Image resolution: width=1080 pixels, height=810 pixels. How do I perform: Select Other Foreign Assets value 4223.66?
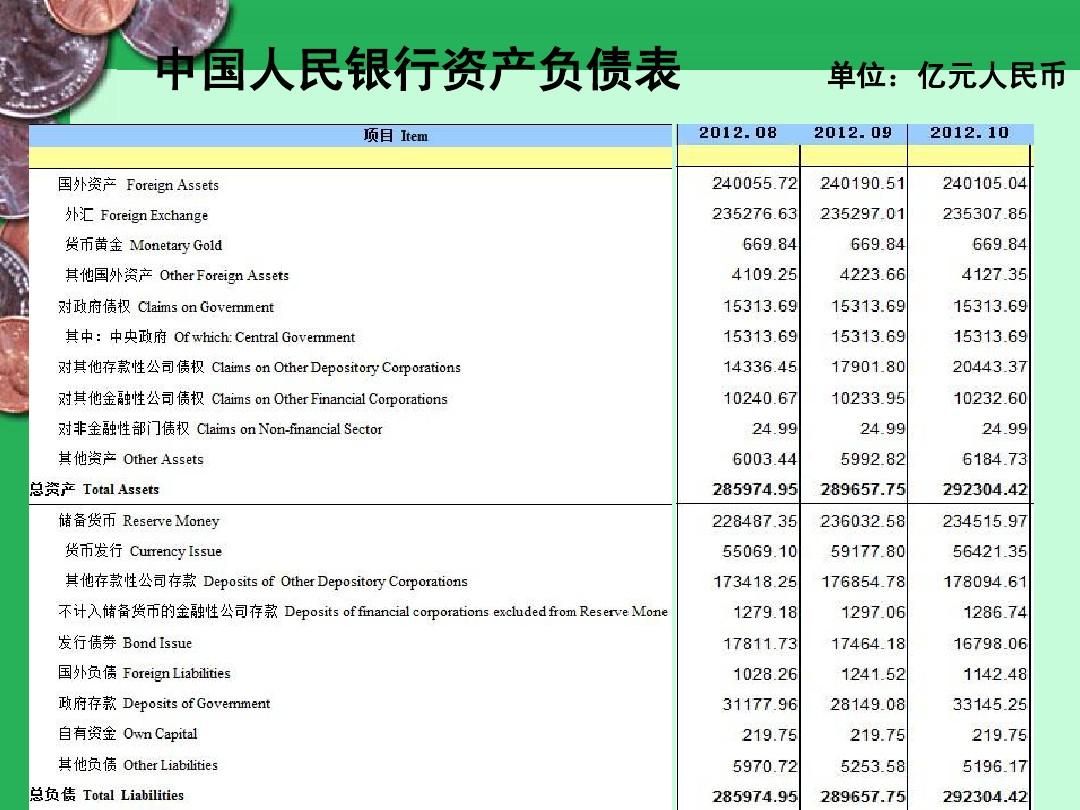pos(872,274)
